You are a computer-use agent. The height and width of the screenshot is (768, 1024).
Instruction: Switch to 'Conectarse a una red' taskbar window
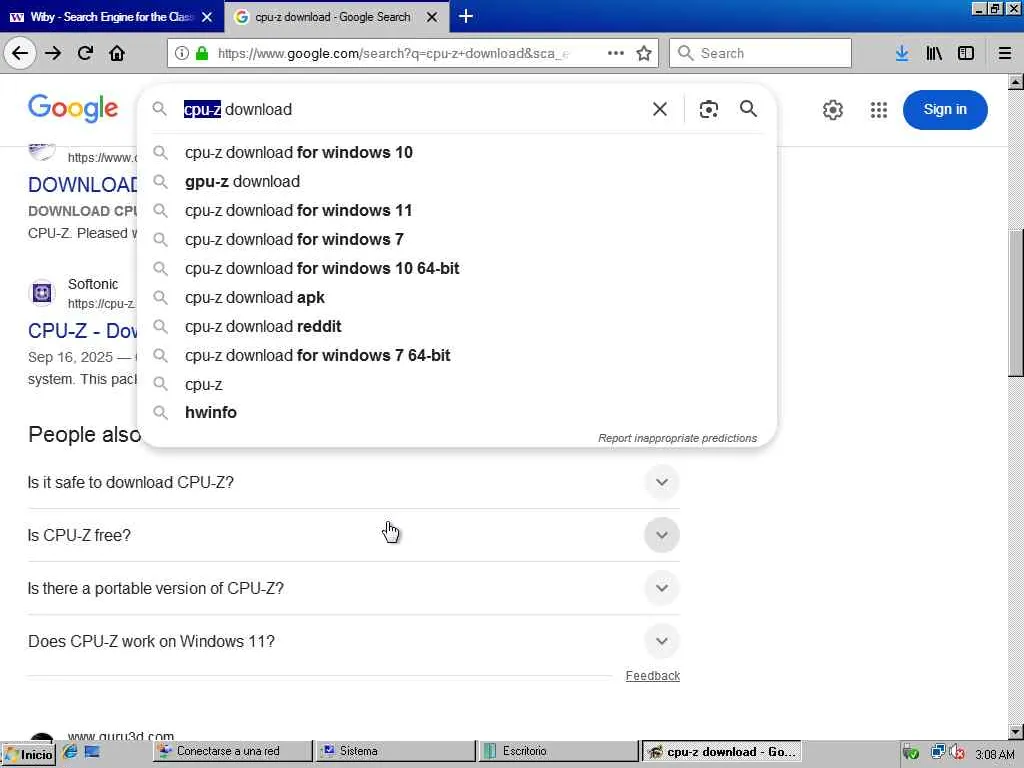(x=232, y=751)
